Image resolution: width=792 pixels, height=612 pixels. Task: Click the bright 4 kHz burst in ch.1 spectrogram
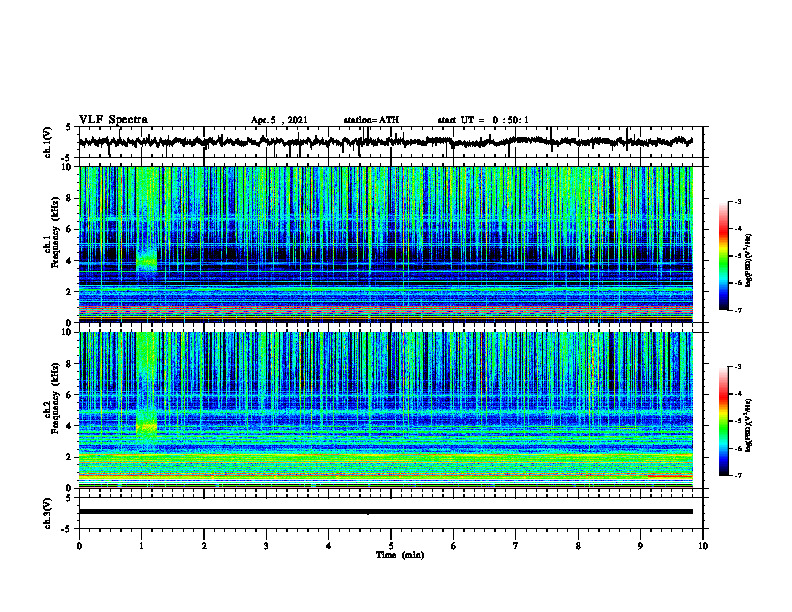[x=146, y=261]
